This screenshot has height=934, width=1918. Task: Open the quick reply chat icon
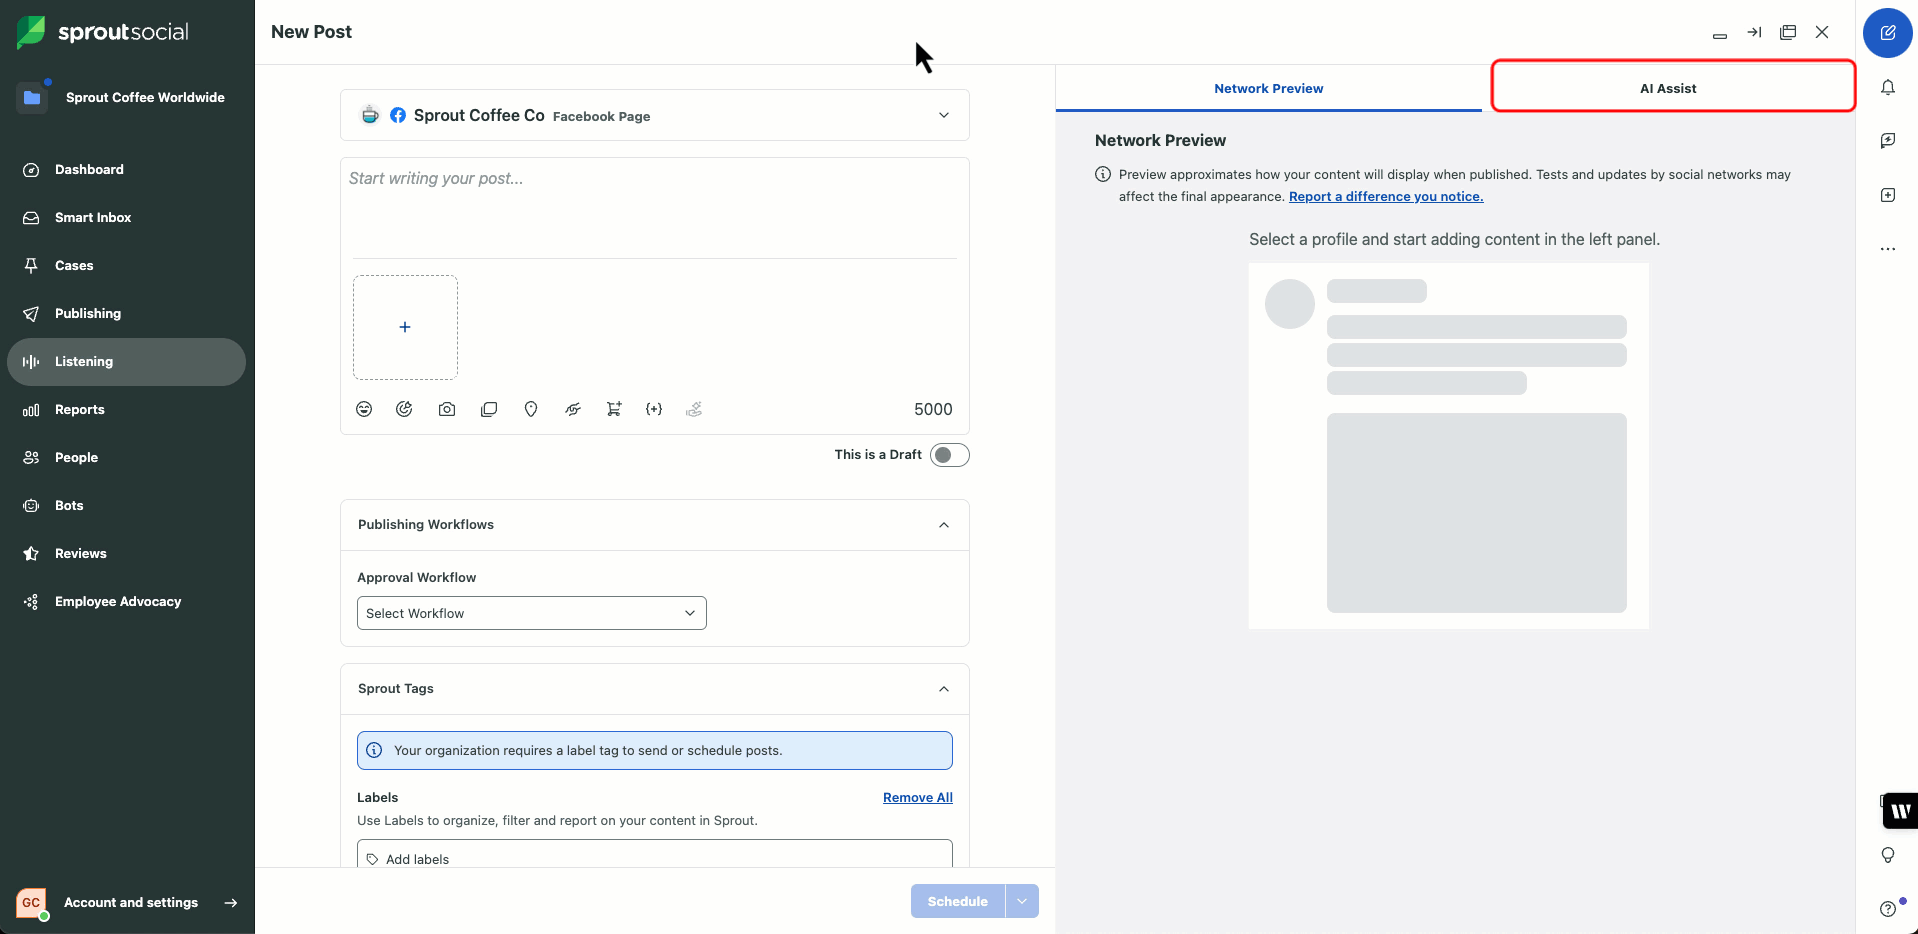coord(1888,141)
